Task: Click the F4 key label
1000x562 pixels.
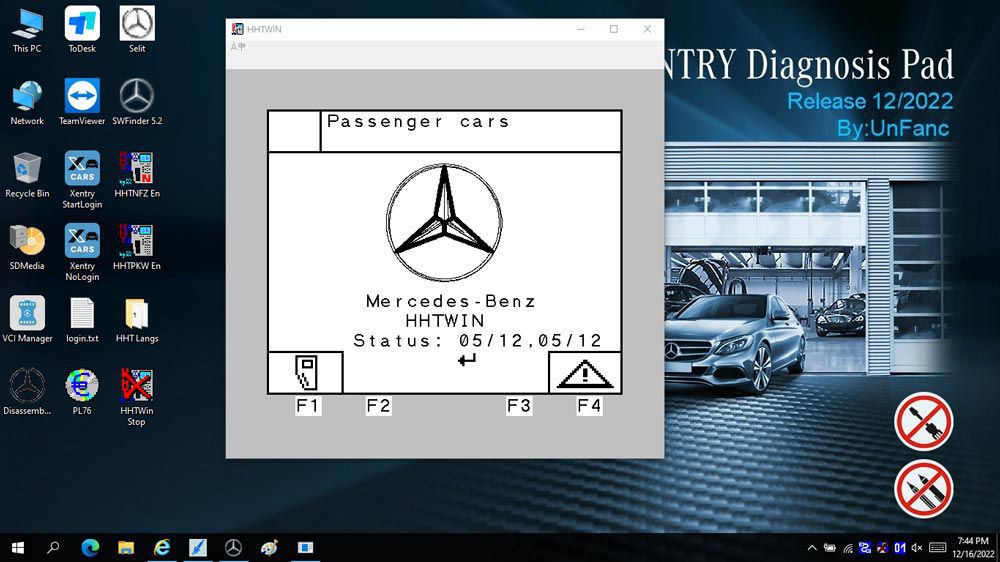Action: tap(589, 406)
